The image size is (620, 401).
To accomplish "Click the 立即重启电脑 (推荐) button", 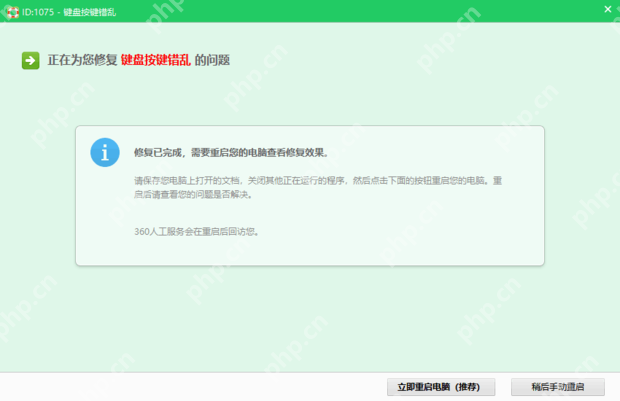I will click(x=441, y=387).
